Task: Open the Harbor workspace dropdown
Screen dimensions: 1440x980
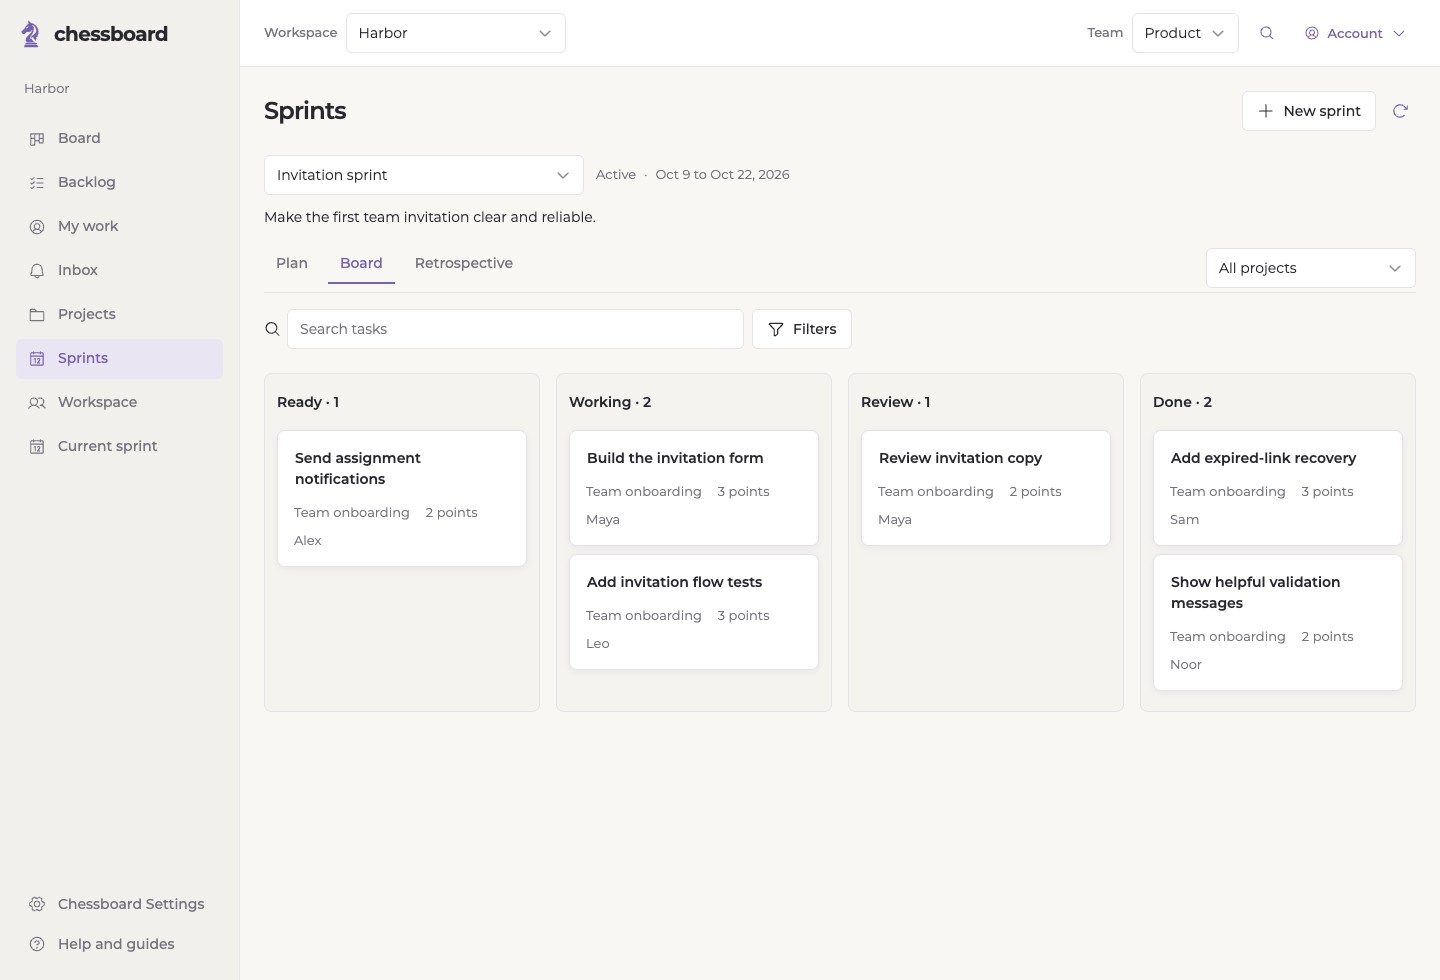Action: (x=456, y=33)
